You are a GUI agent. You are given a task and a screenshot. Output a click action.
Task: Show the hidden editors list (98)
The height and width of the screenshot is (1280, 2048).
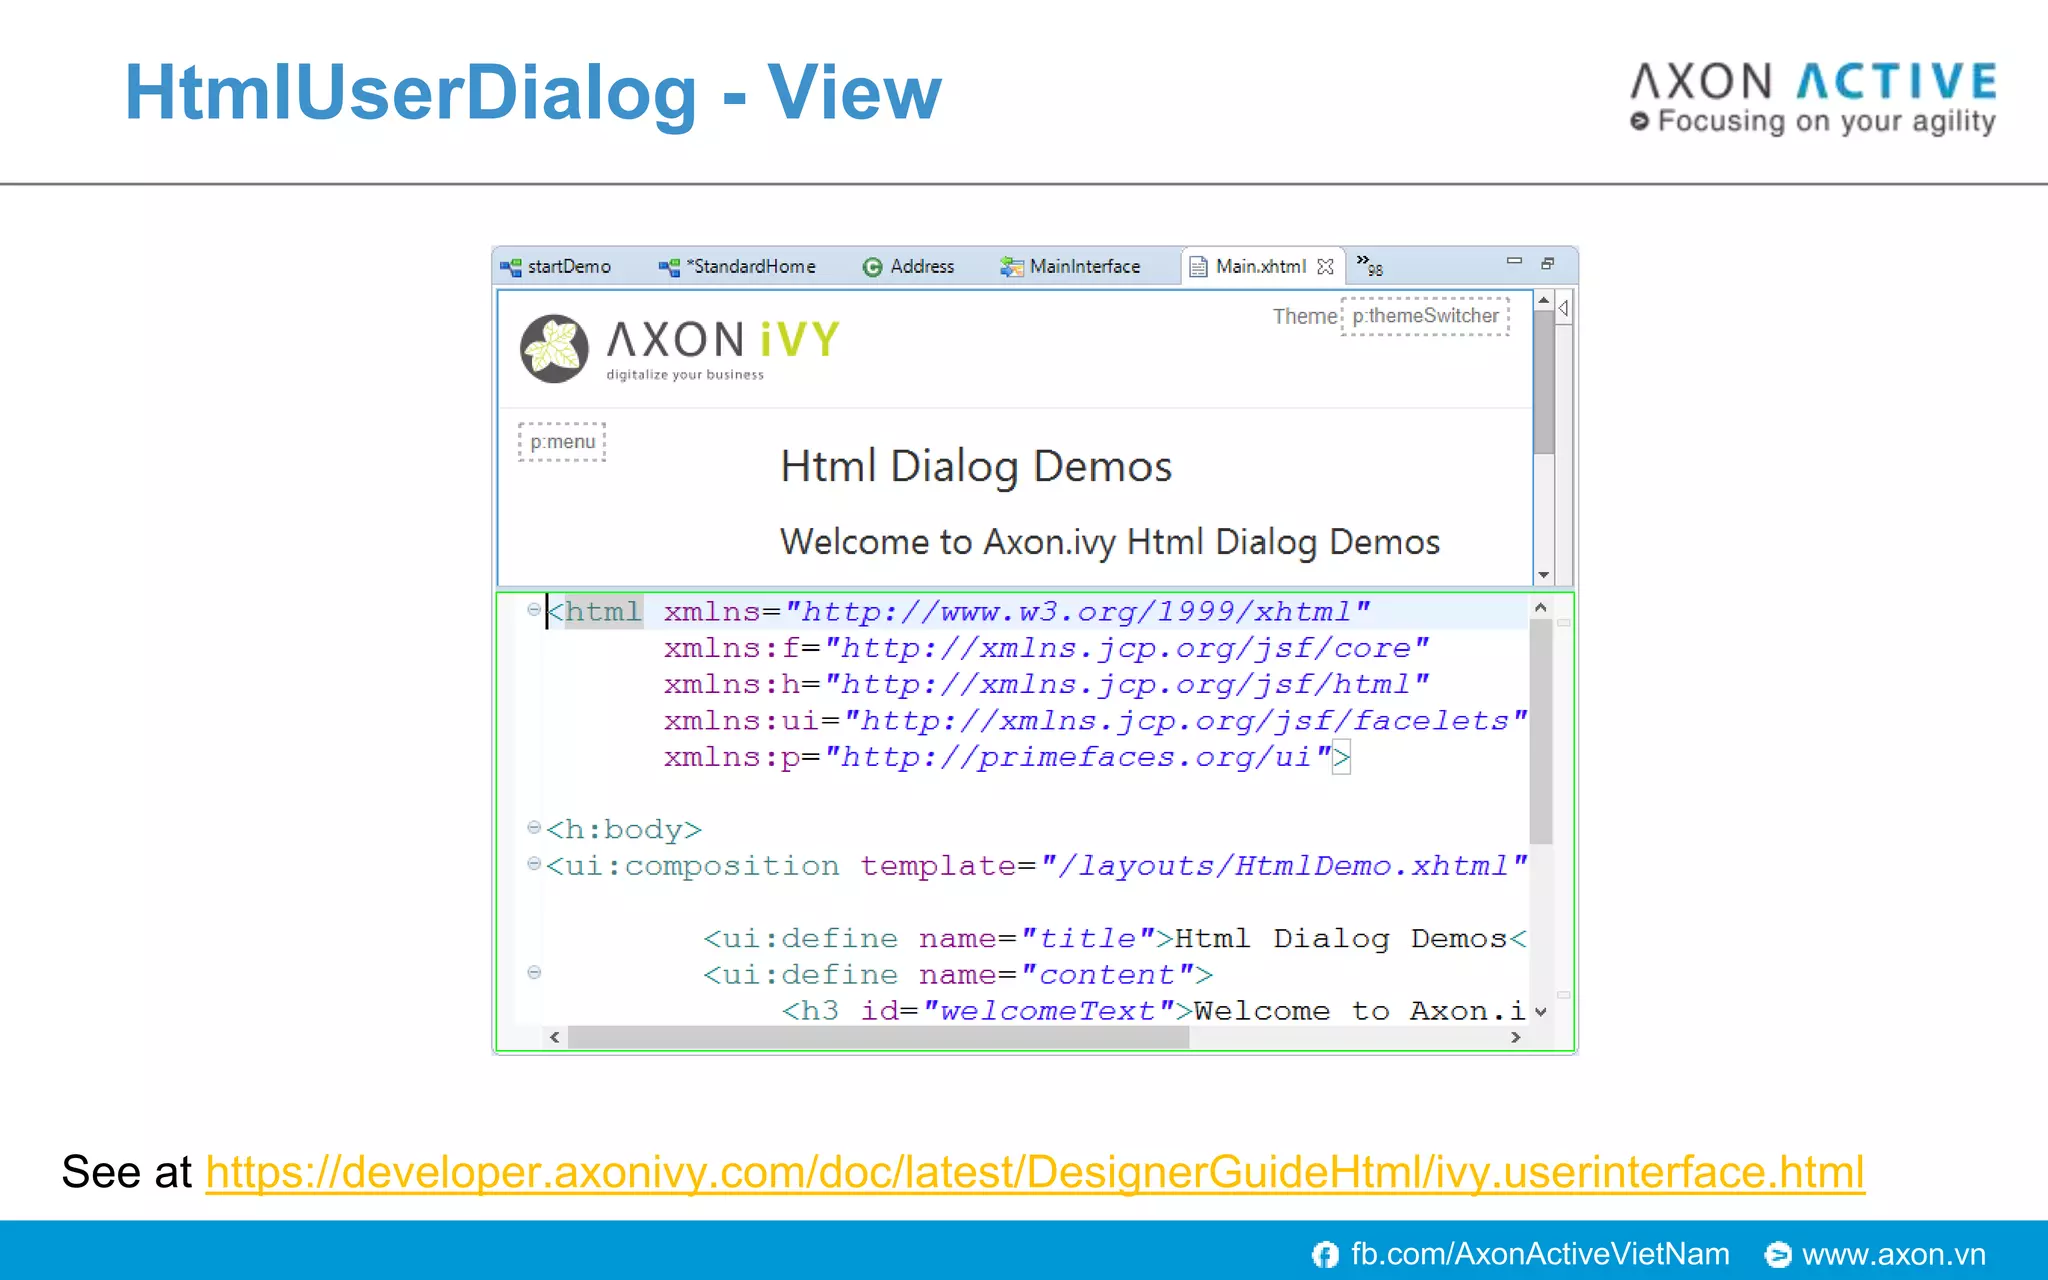1369,266
